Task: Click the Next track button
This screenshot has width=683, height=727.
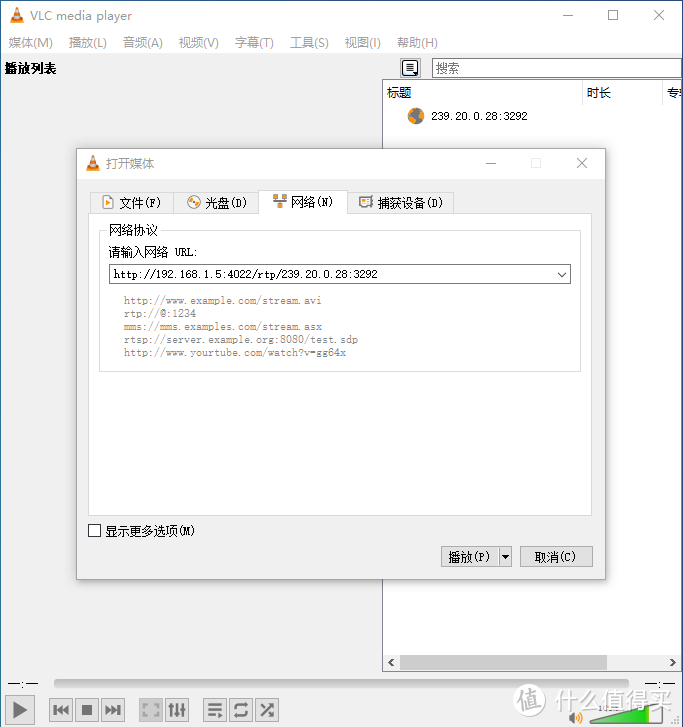Action: (x=113, y=710)
